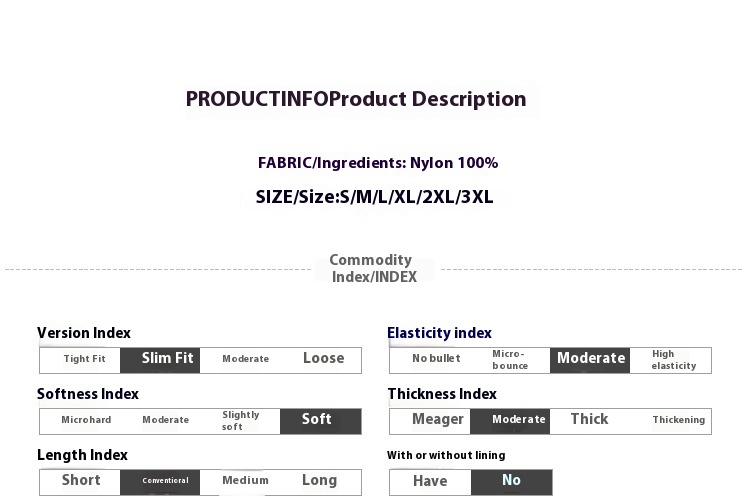Choose Medium in Length Index

coord(245,480)
